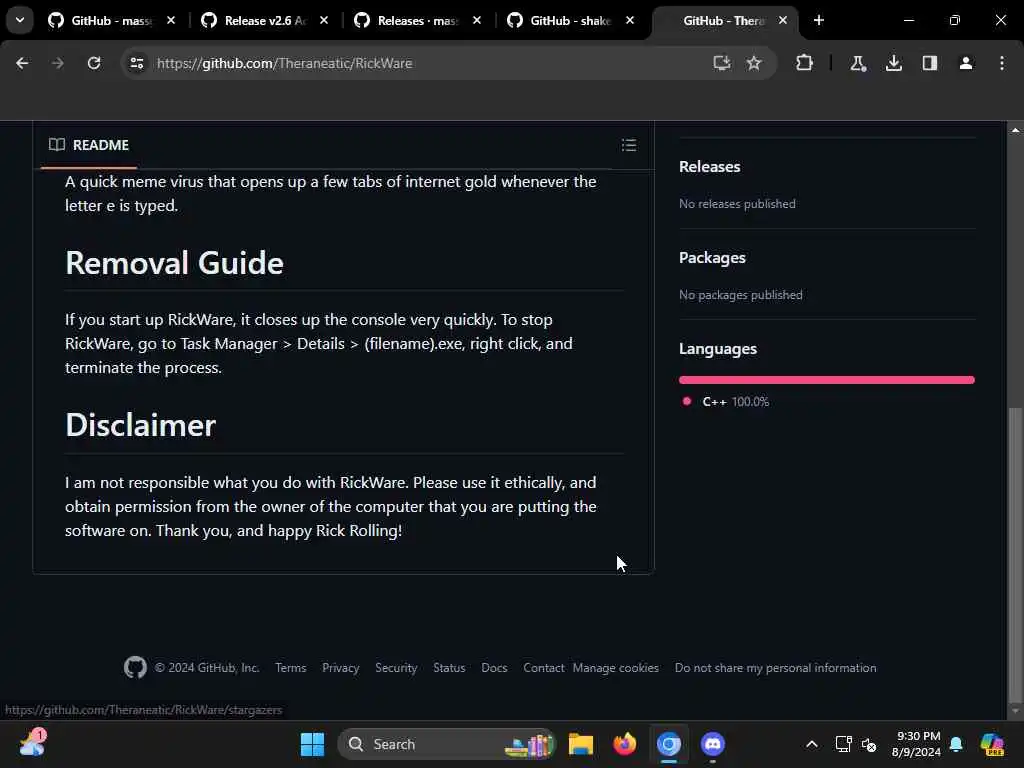Close the 'Release v2.6' tab
Viewport: 1024px width, 768px height.
tap(324, 20)
